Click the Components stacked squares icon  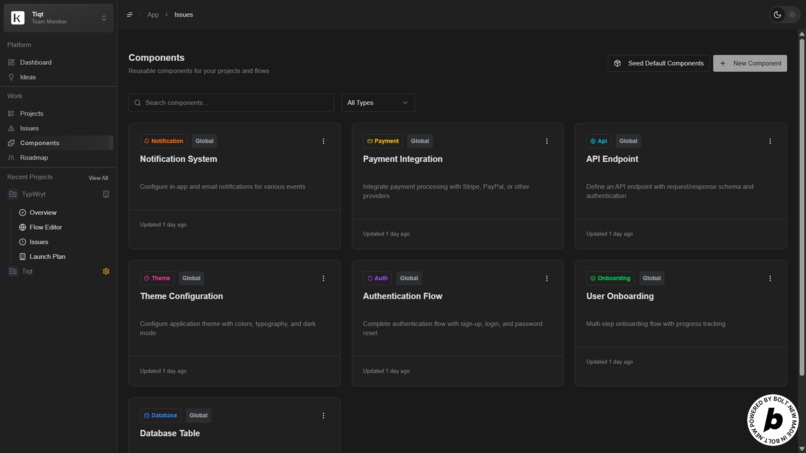click(11, 143)
